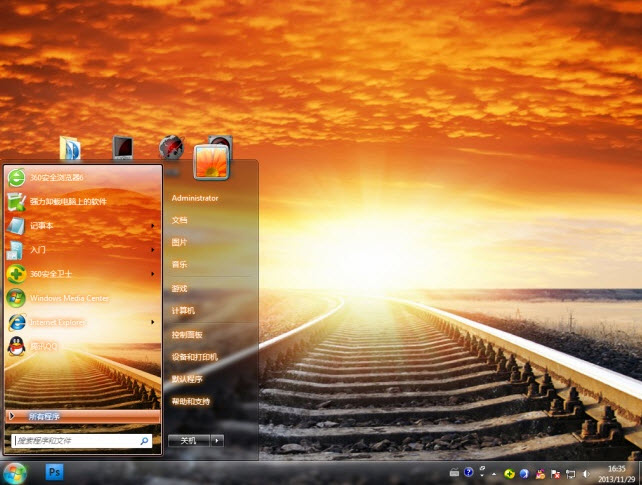Open 游戏 (Games) folder
The width and height of the screenshot is (642, 485).
tap(179, 289)
